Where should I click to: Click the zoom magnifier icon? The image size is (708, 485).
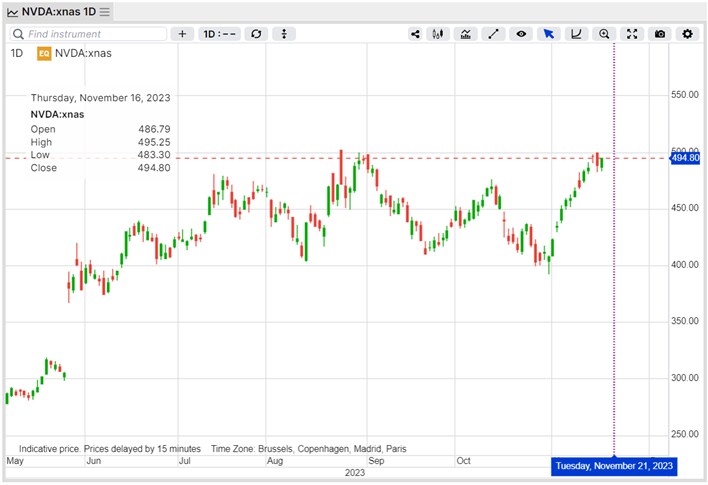604,34
